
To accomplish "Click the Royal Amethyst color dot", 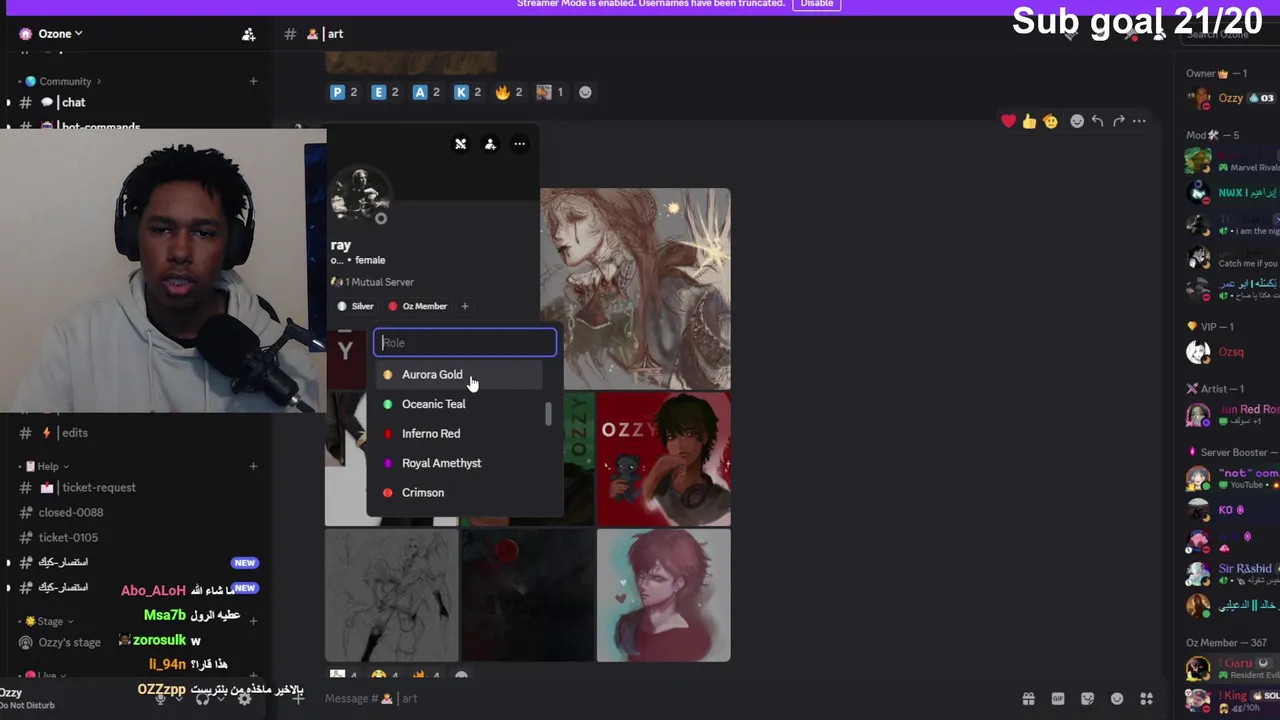I will 388,463.
